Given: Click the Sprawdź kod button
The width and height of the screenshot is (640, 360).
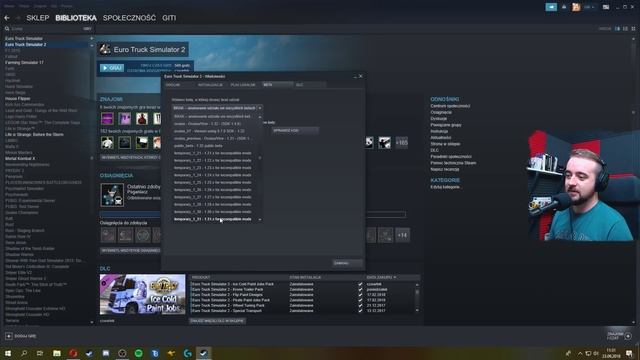Looking at the screenshot, I should coord(296,131).
